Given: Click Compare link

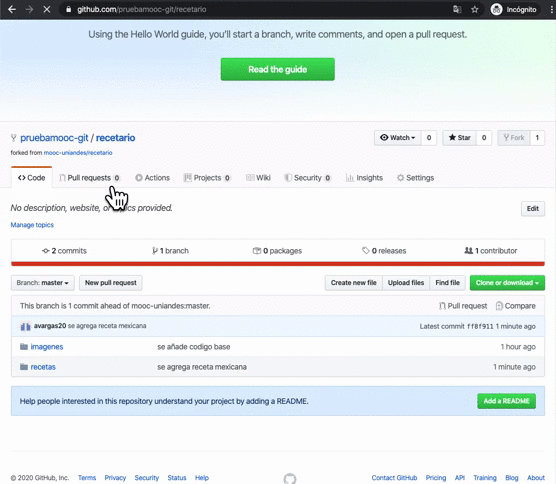Looking at the screenshot, I should [516, 306].
